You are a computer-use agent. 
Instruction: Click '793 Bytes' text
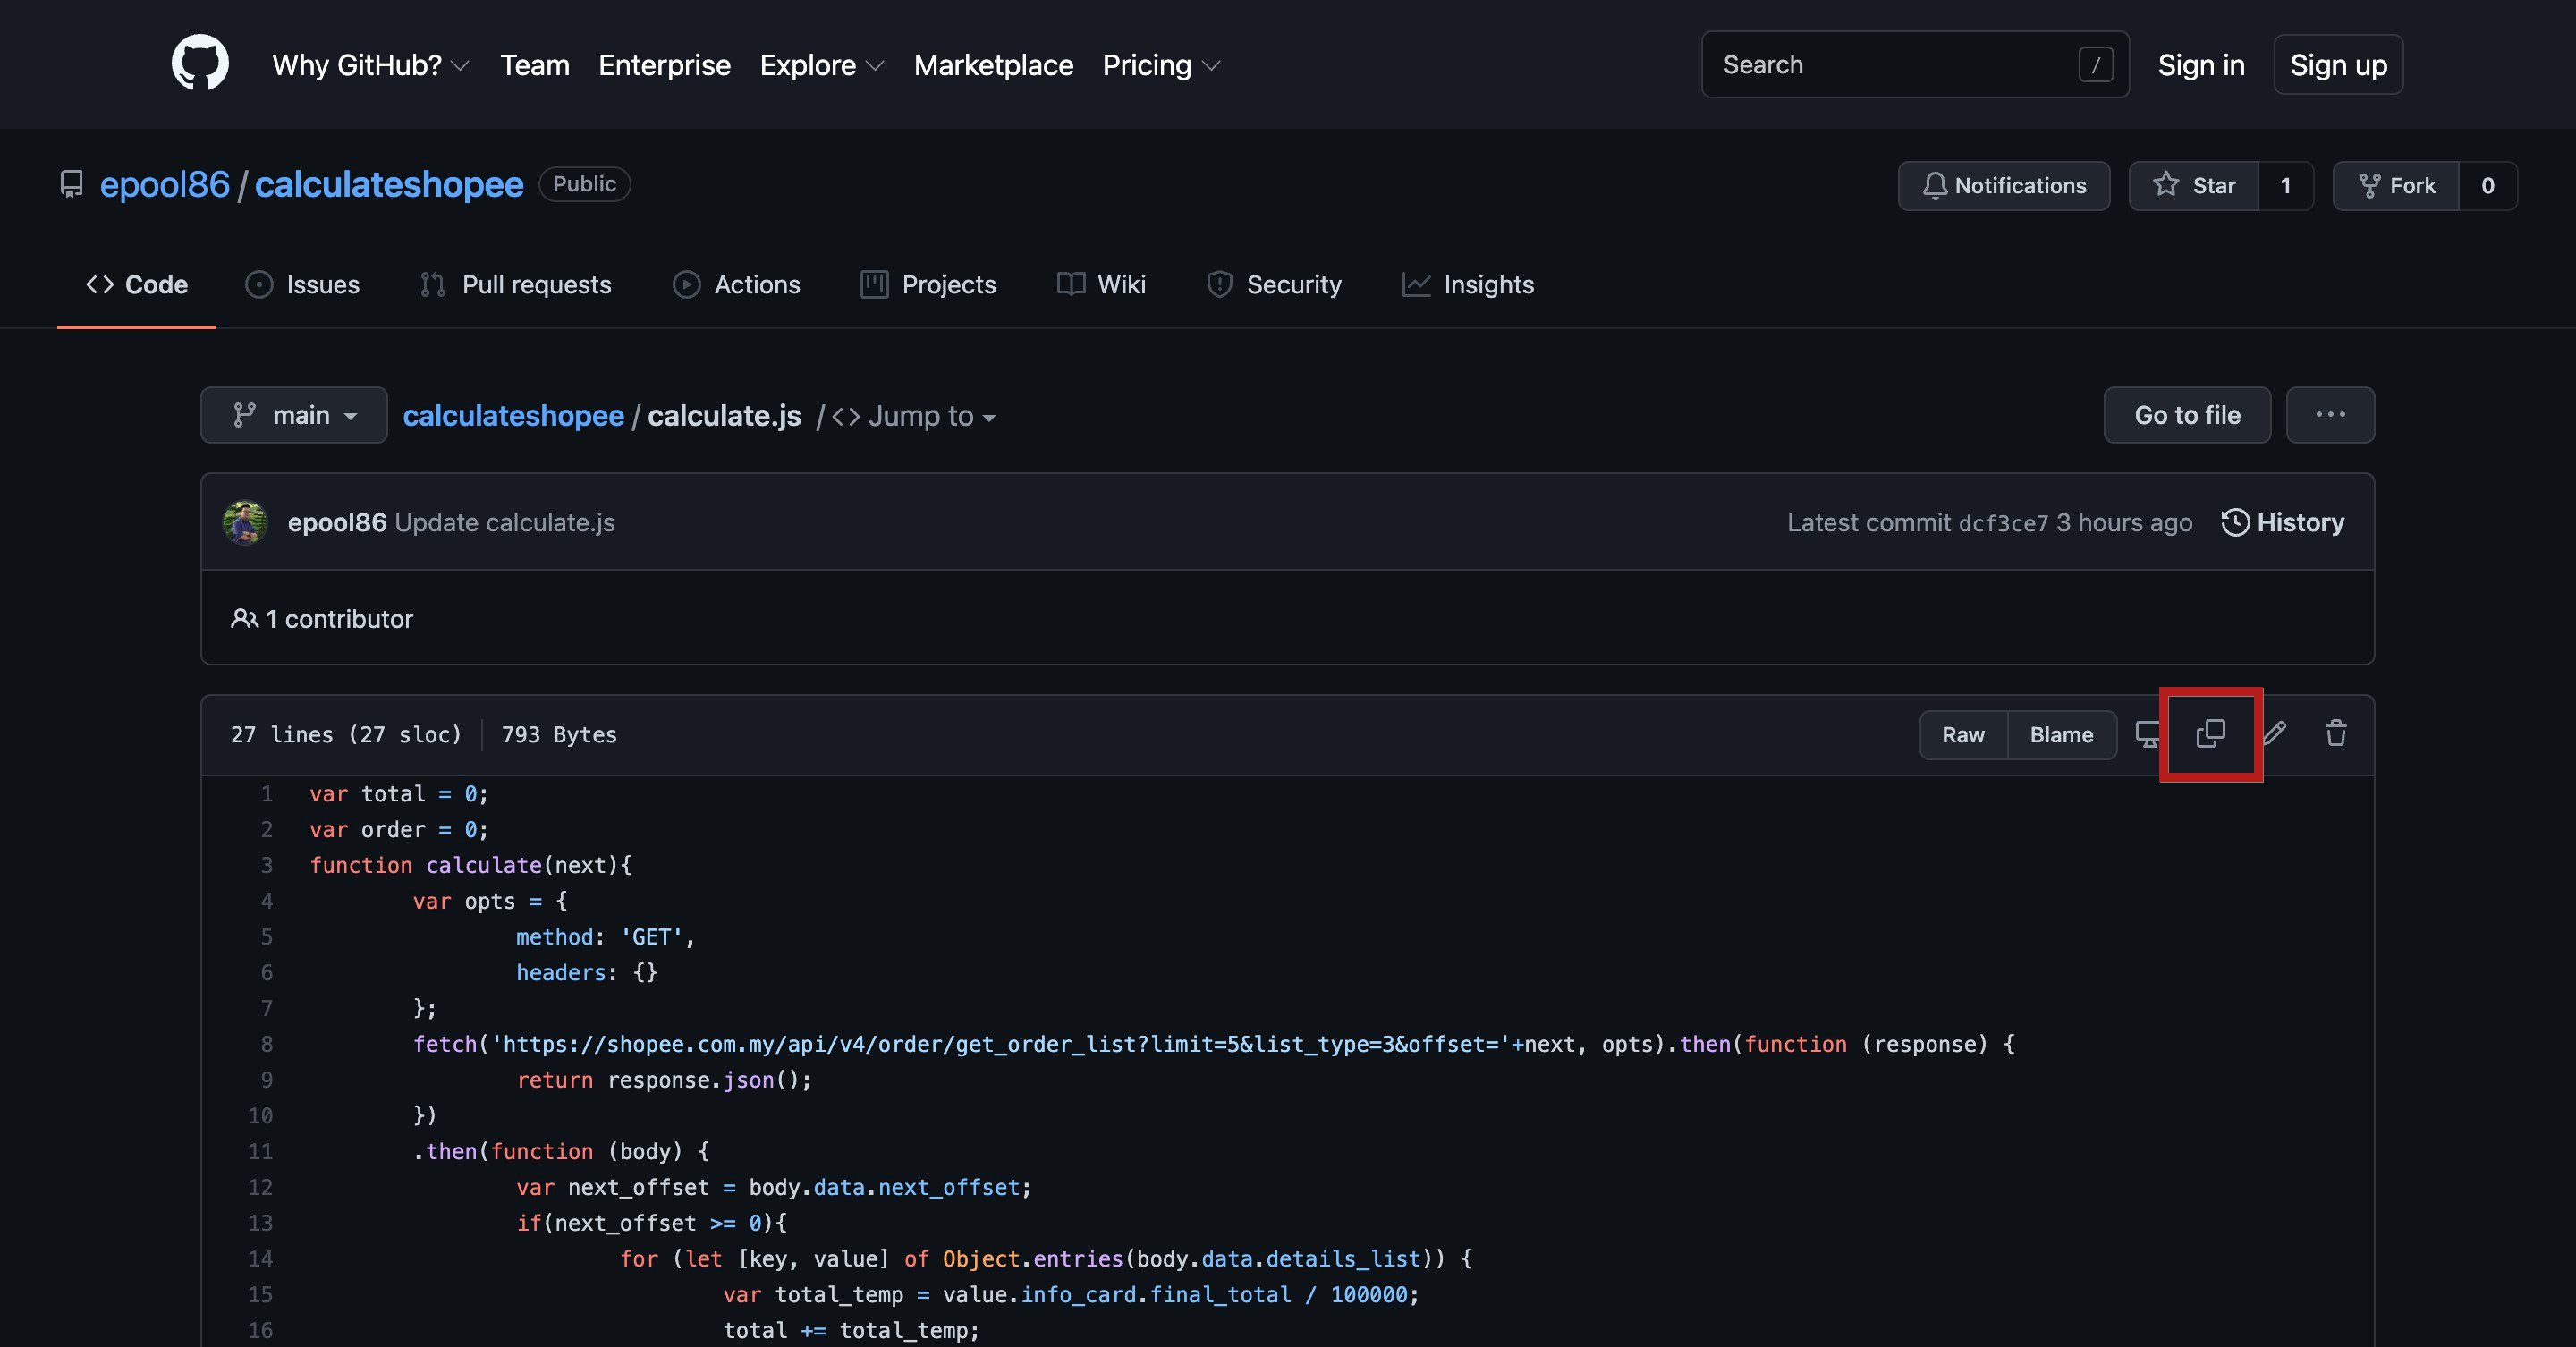559,735
